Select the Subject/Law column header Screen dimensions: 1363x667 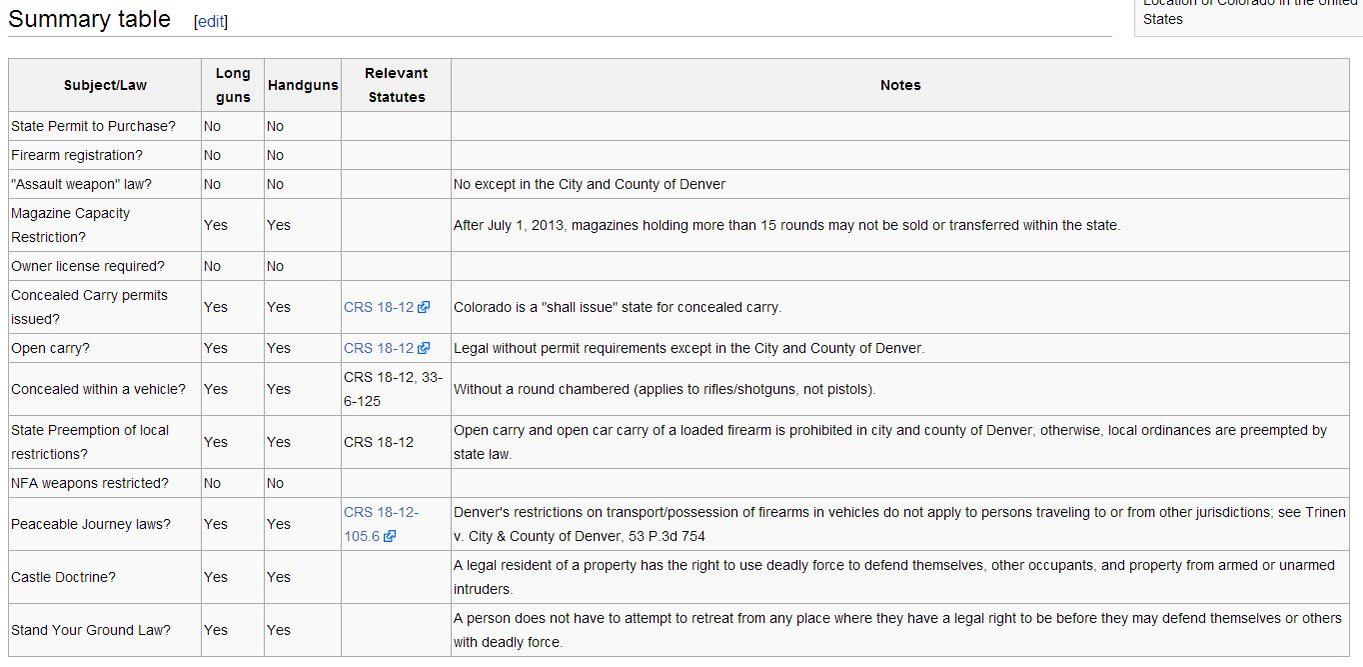[105, 85]
